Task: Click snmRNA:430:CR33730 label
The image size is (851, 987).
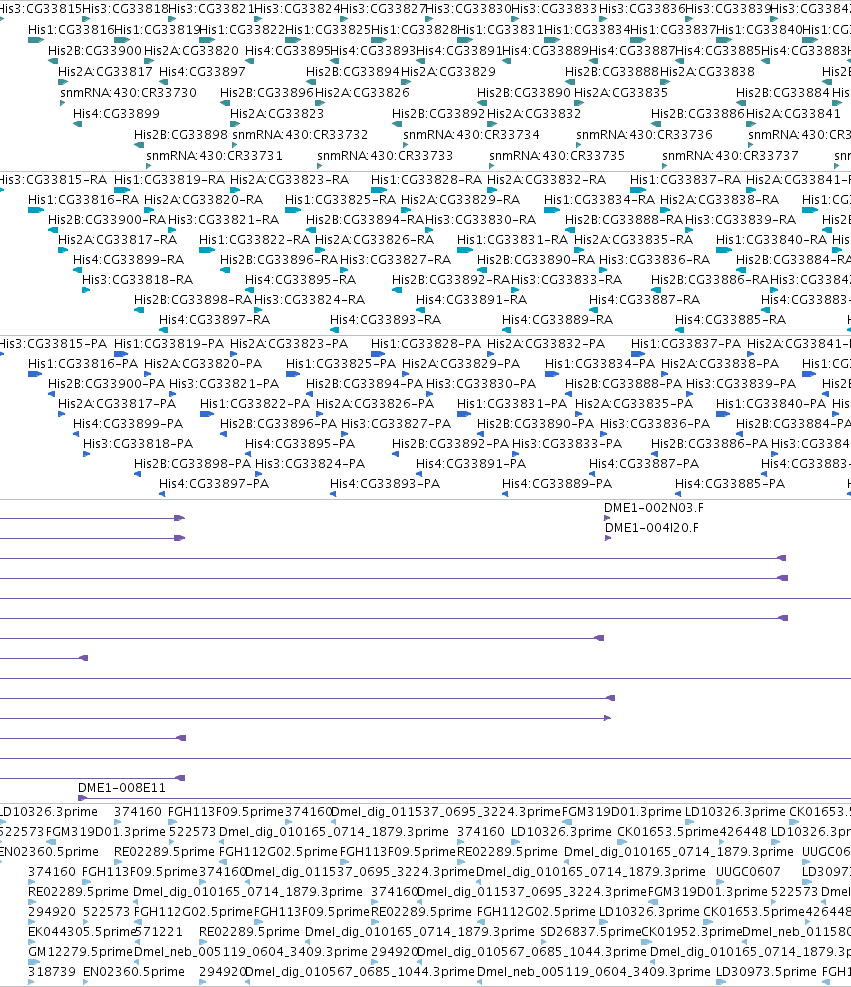Action: coord(128,93)
